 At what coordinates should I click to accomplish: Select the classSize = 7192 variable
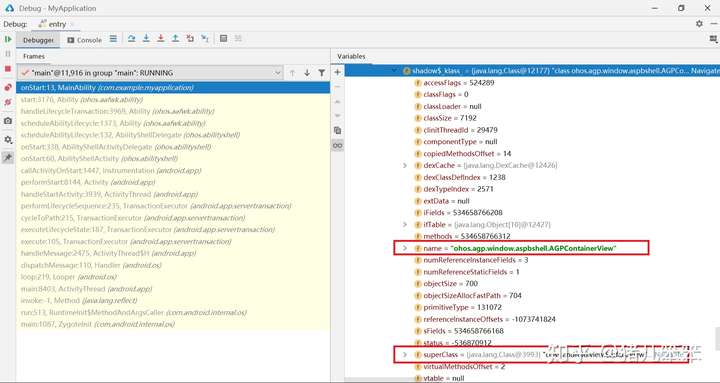(x=444, y=118)
